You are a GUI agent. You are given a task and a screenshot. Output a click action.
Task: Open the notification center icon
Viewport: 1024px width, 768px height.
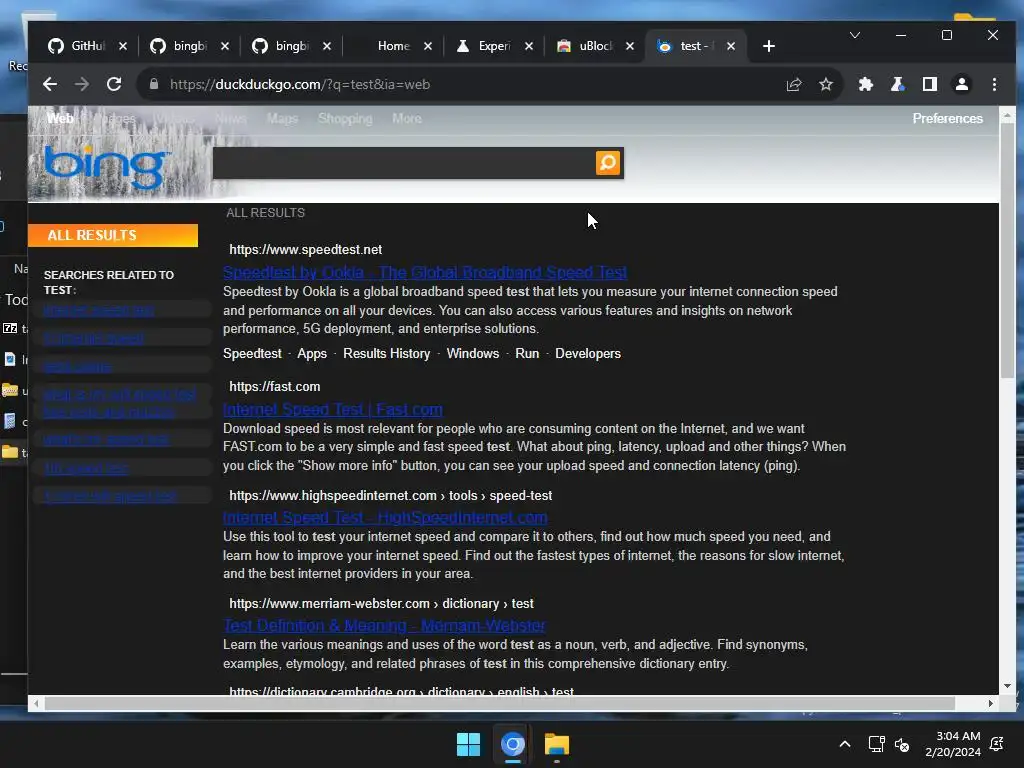click(997, 744)
